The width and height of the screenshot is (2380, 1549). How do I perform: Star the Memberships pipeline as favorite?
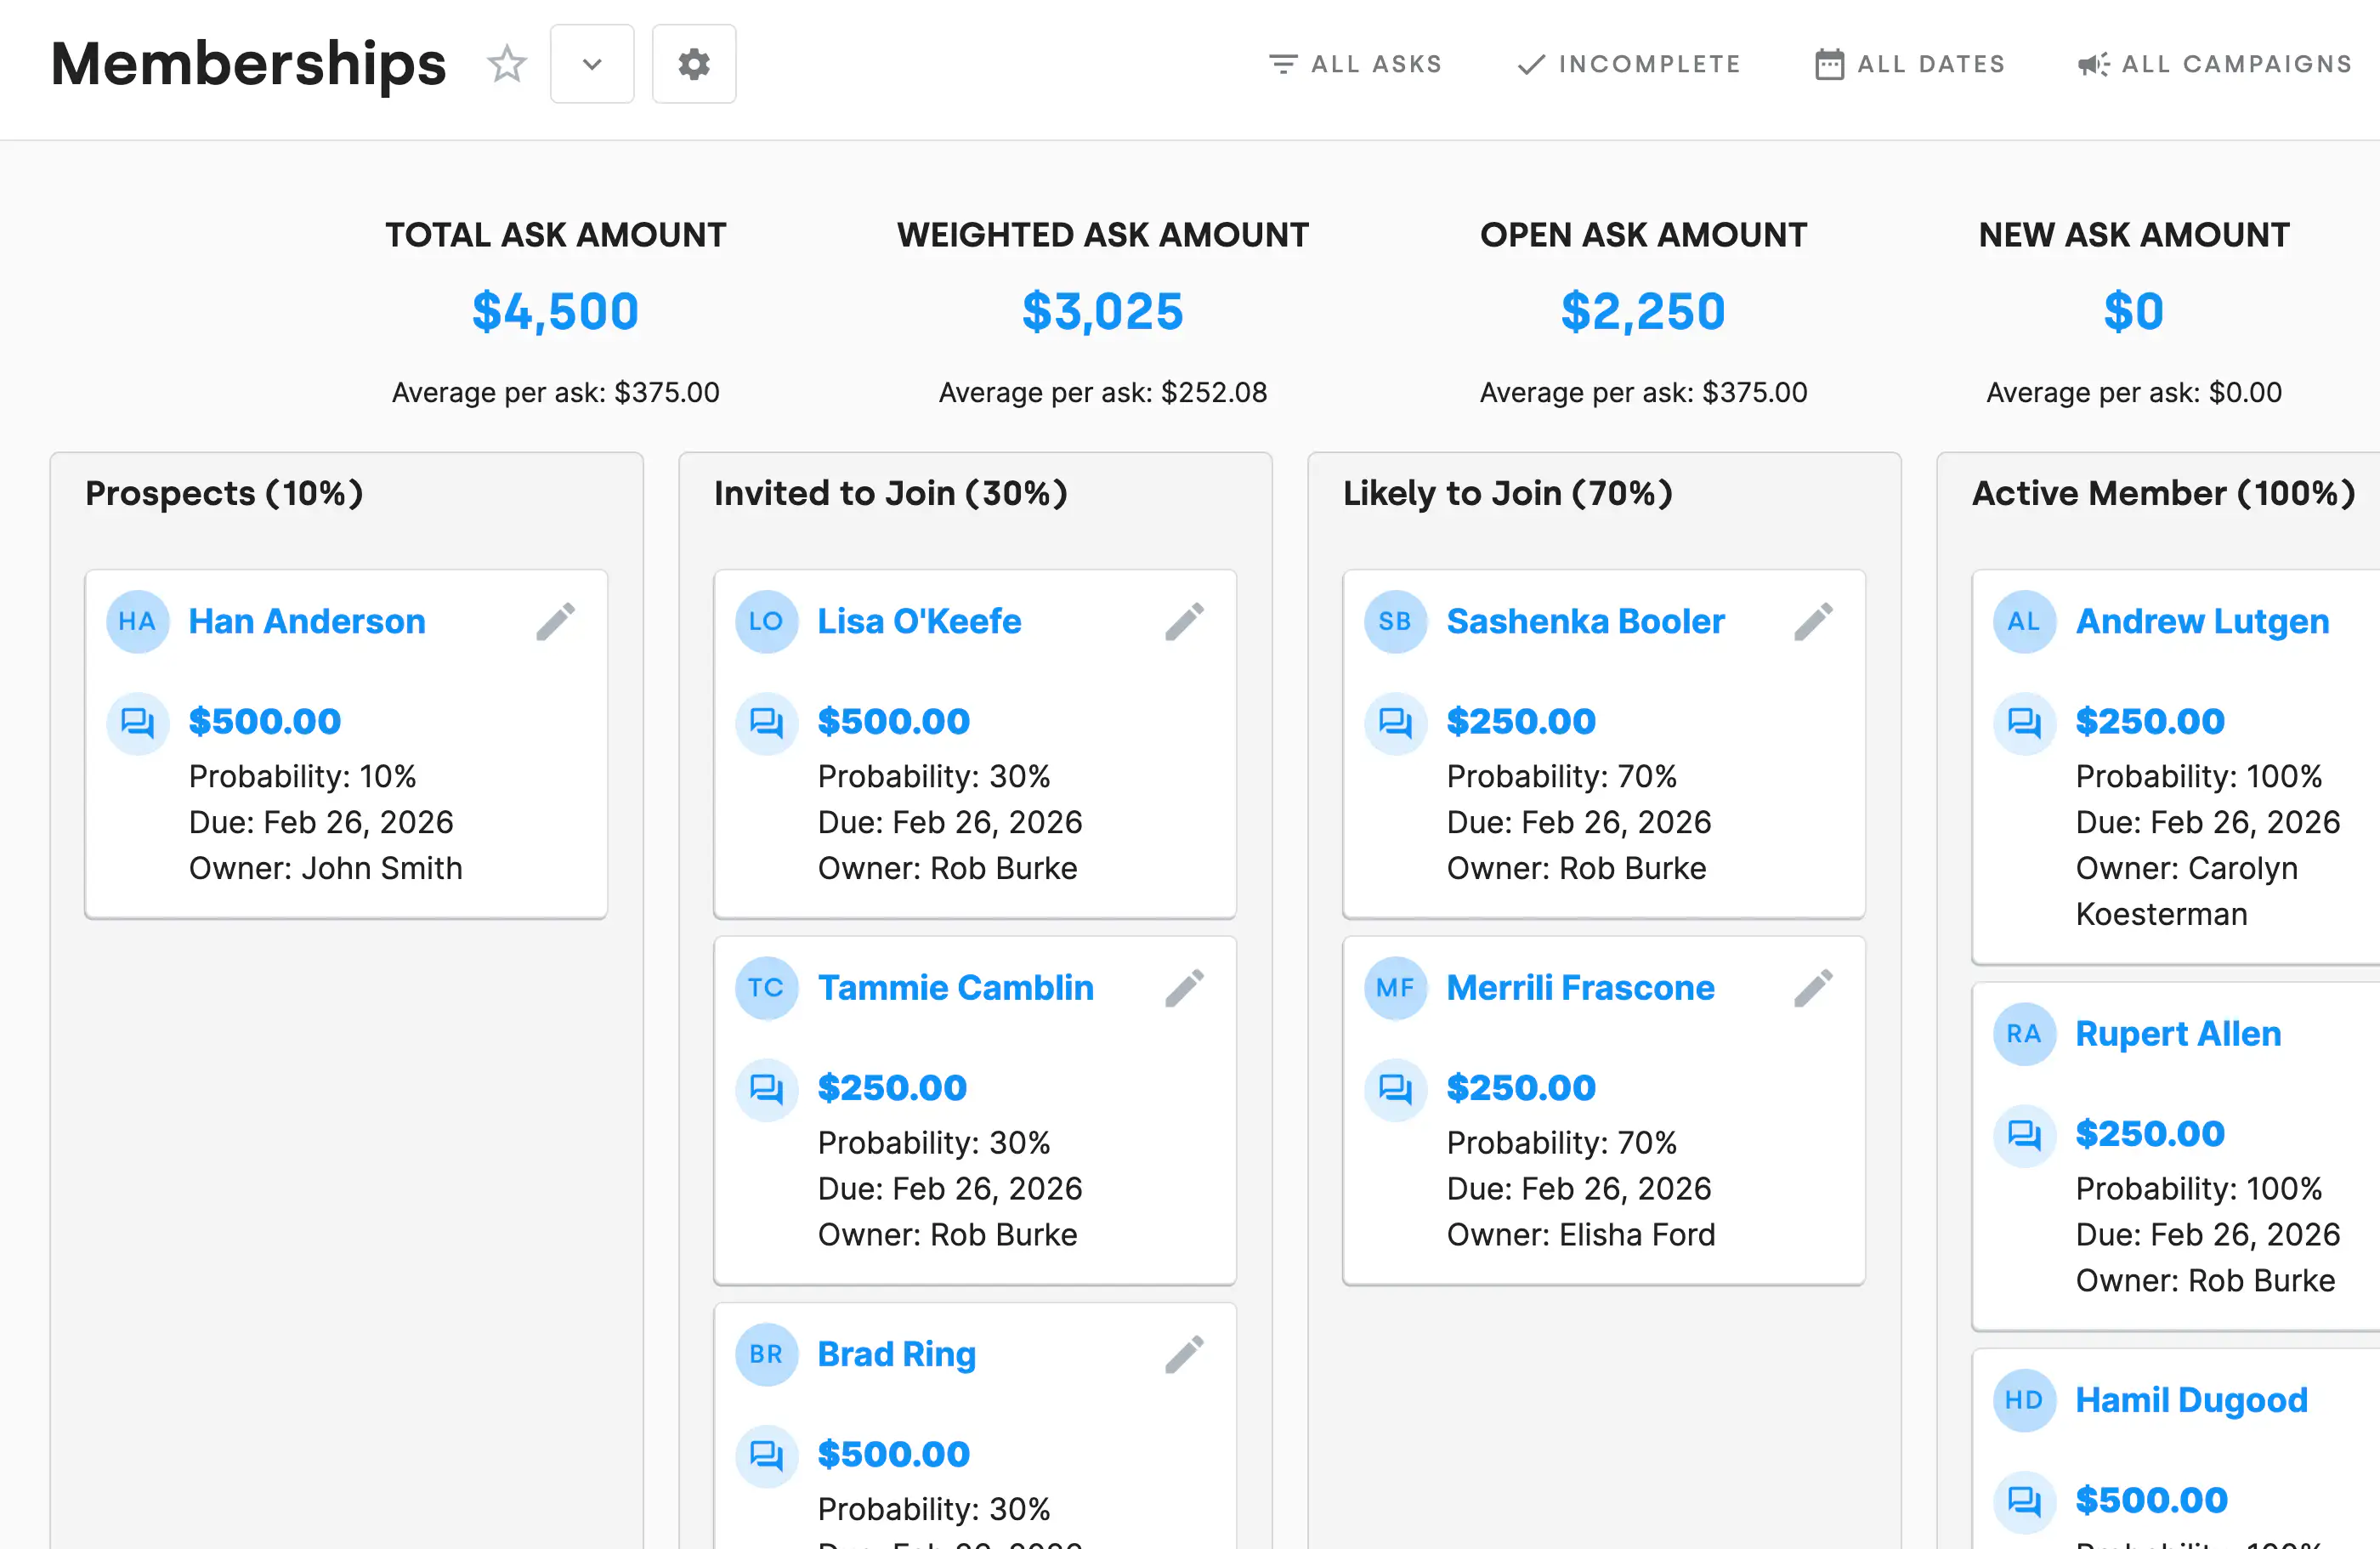(x=507, y=64)
